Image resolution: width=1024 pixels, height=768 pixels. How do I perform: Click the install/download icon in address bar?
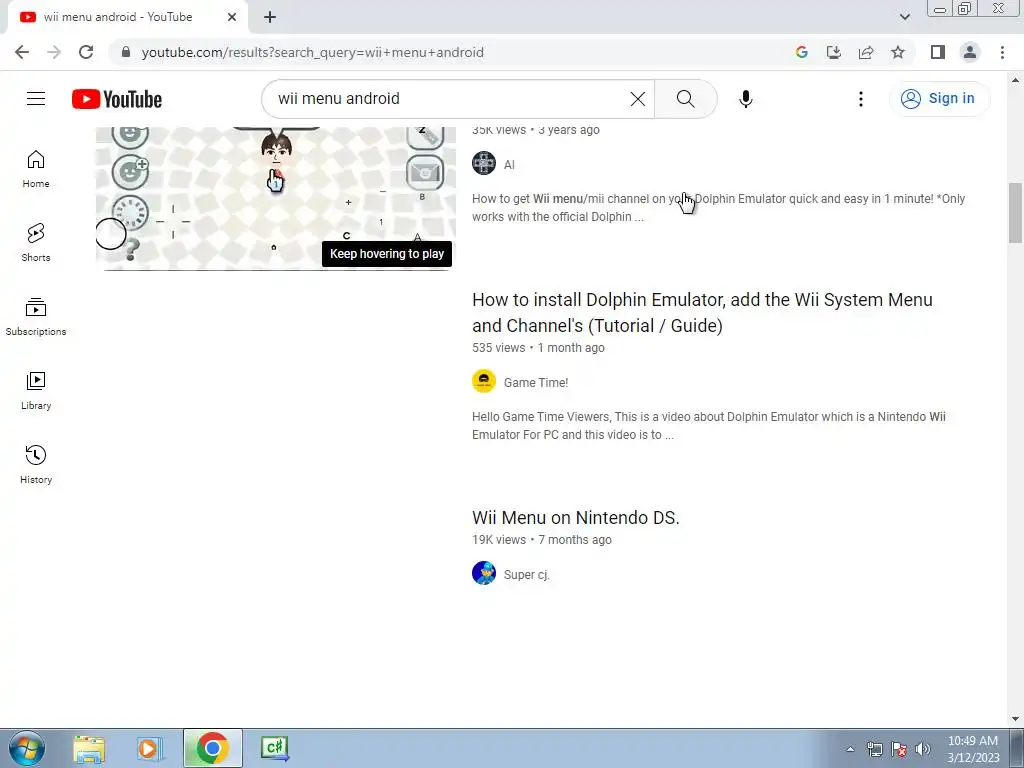(833, 52)
